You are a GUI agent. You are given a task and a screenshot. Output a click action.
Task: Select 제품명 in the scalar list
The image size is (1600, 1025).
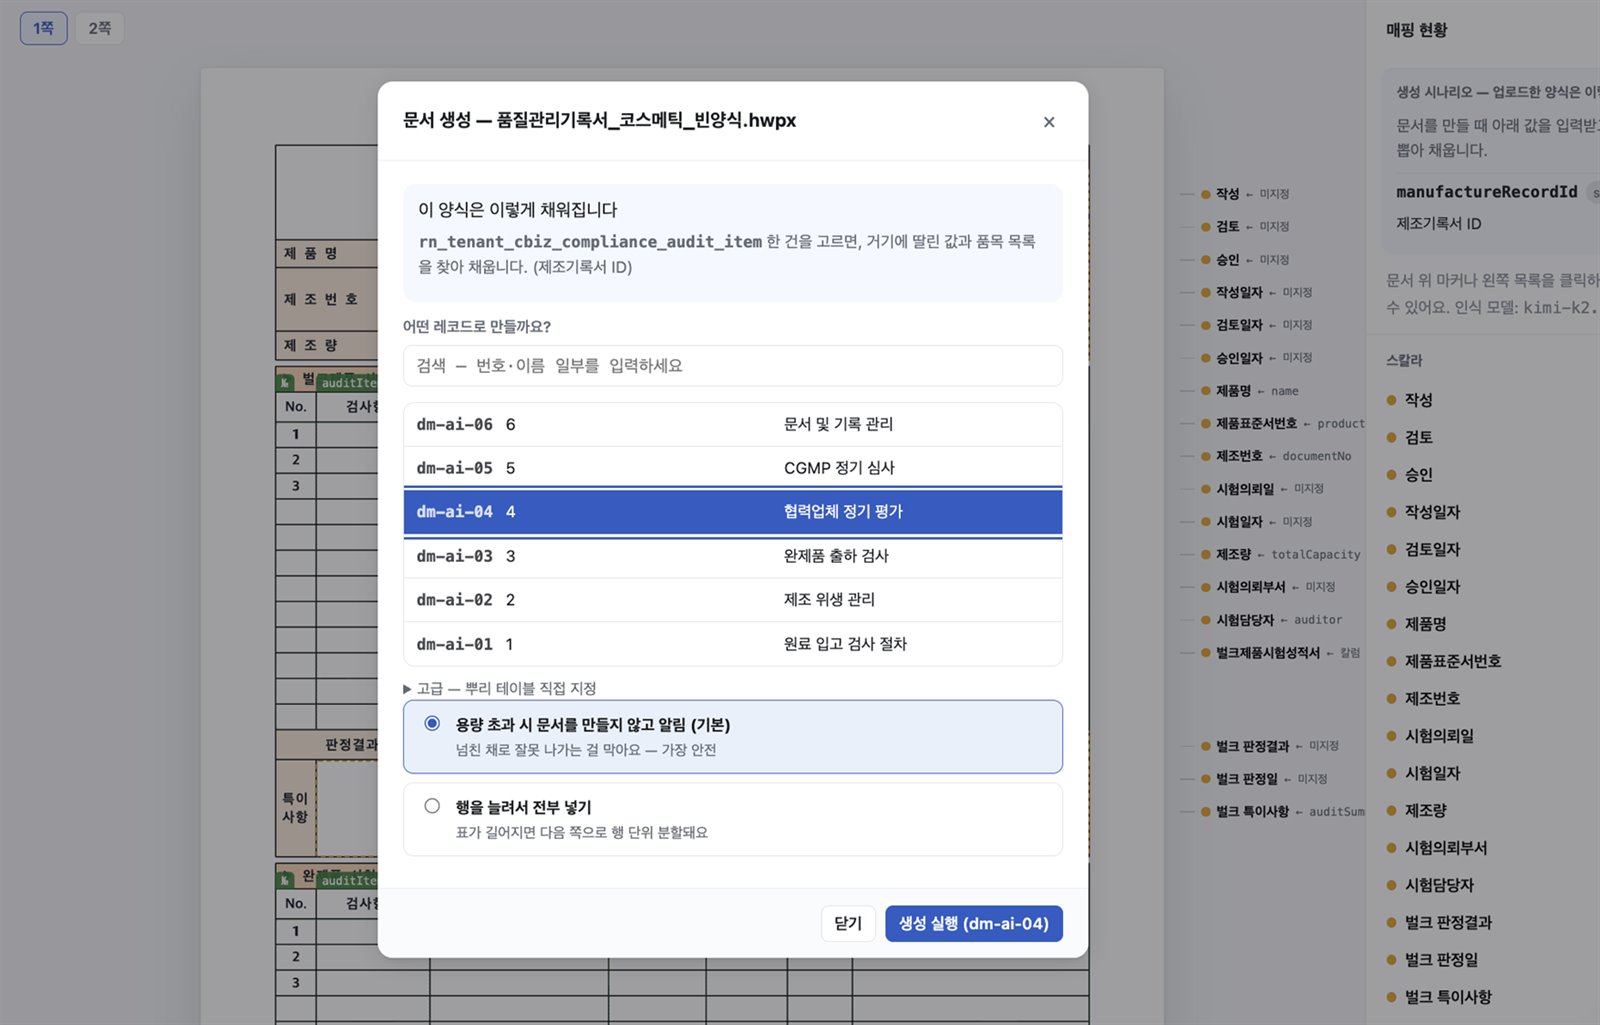coord(1426,624)
